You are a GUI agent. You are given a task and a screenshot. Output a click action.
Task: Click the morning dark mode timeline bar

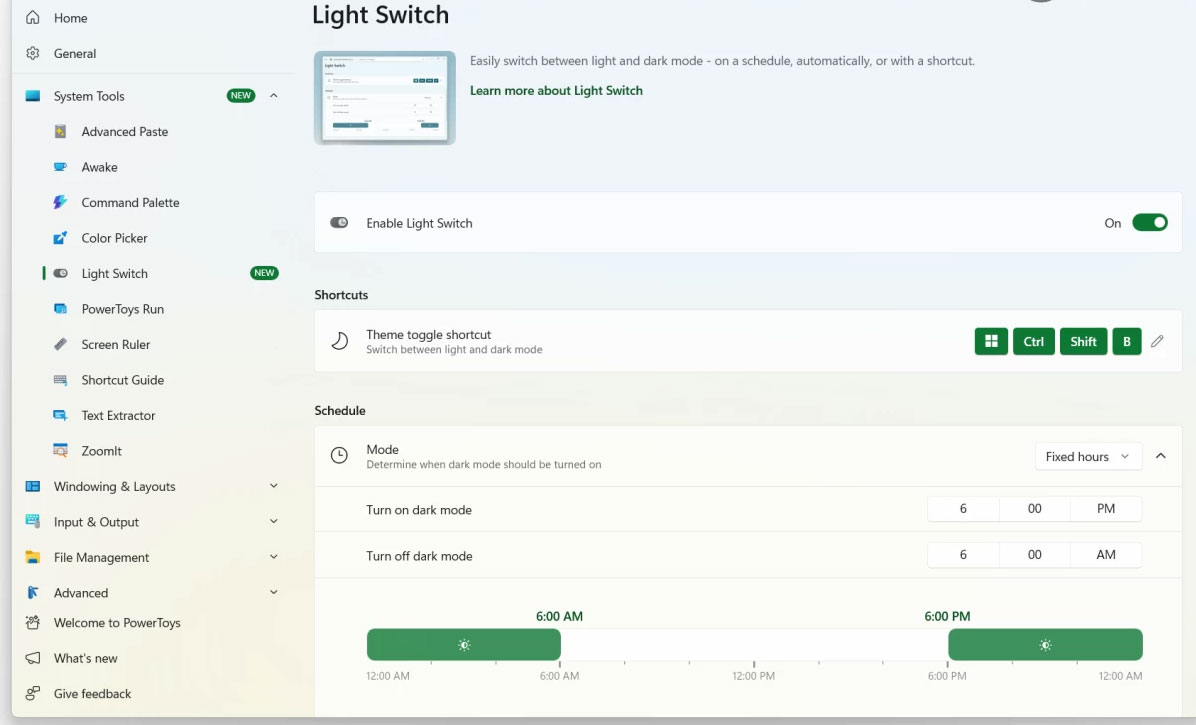click(464, 644)
